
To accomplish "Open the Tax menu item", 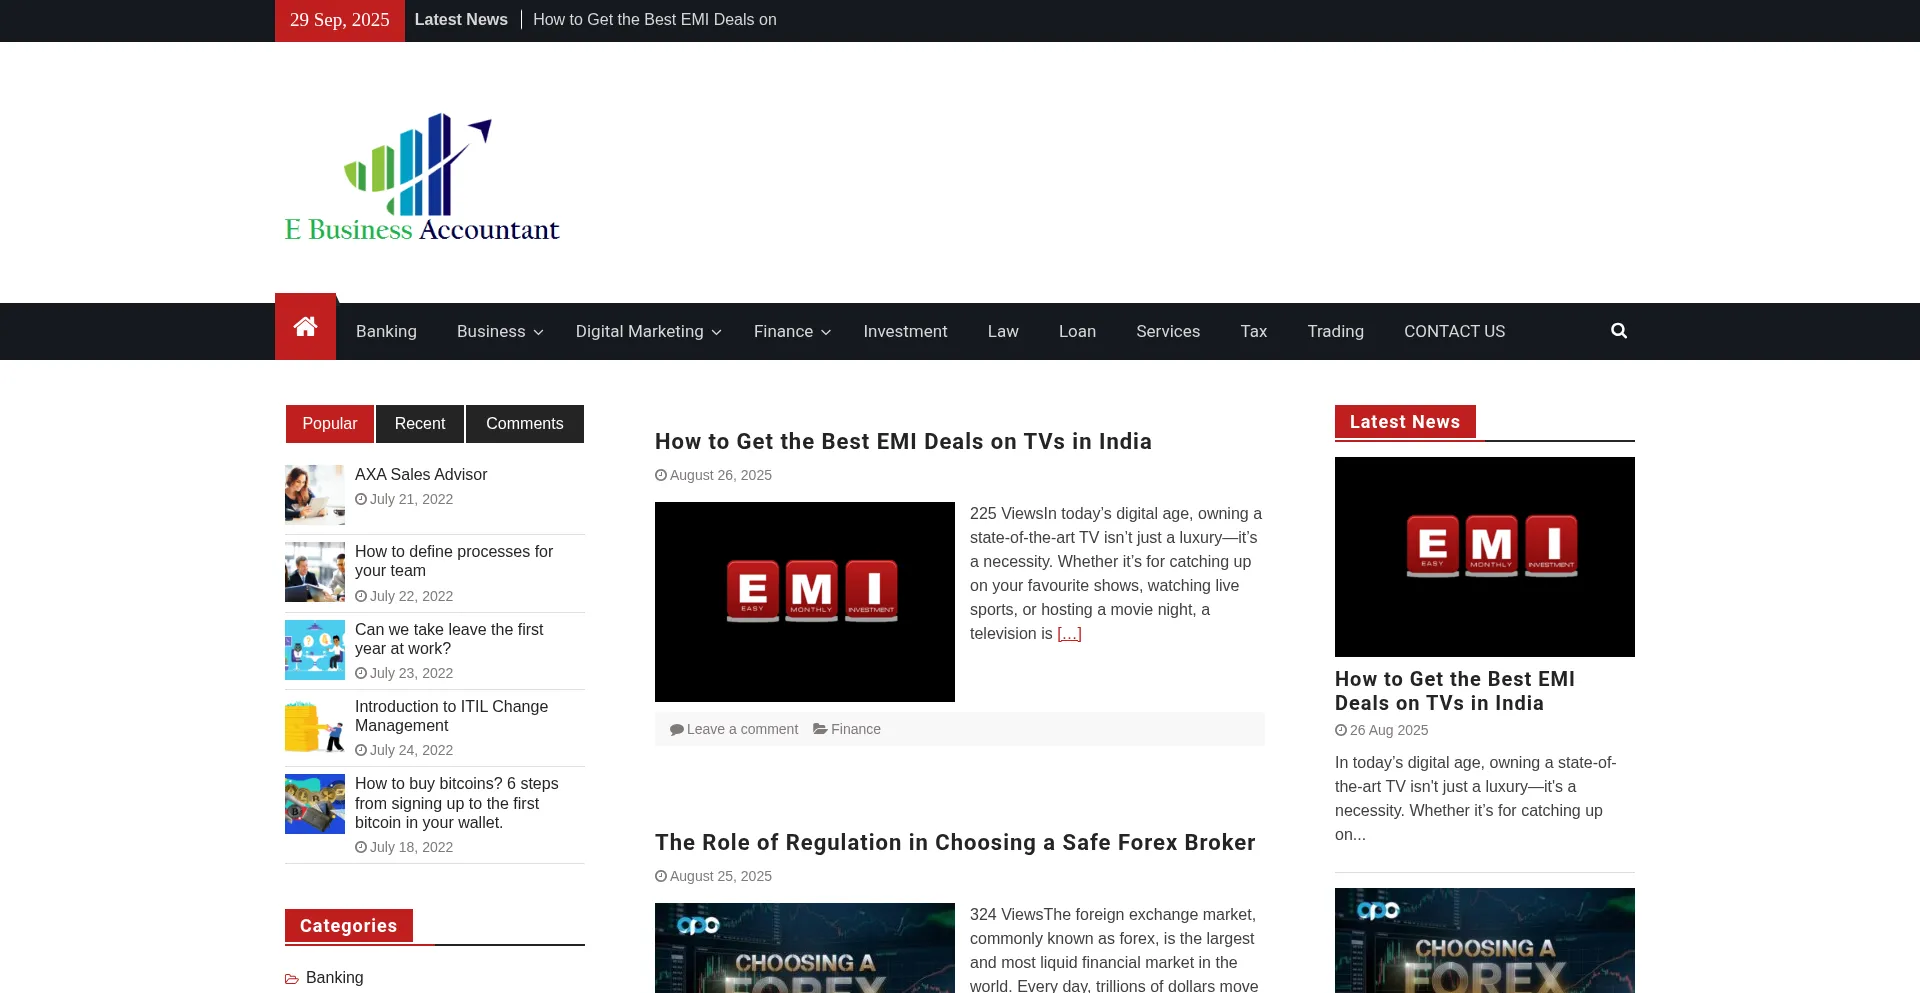I will (x=1253, y=331).
